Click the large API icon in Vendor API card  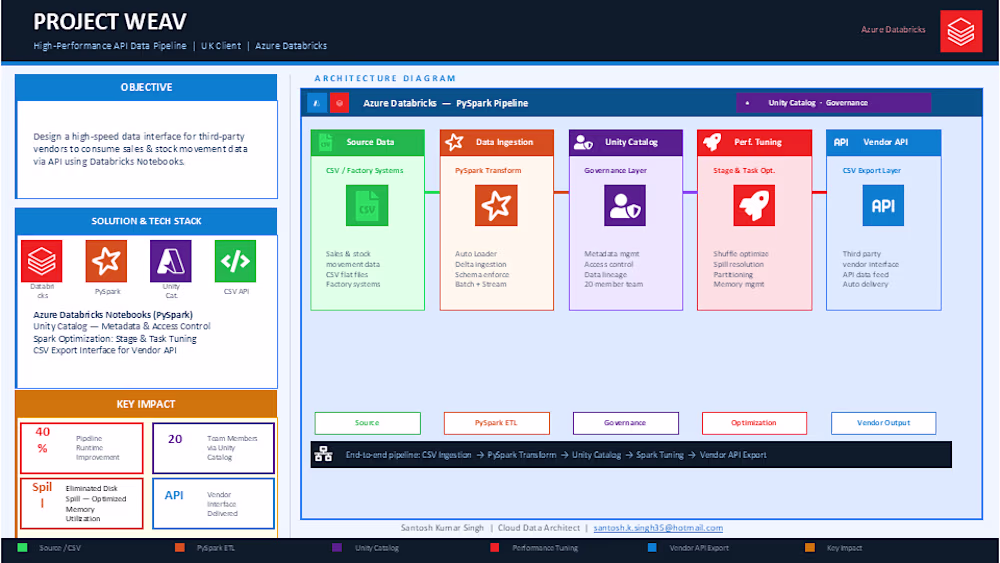(883, 205)
